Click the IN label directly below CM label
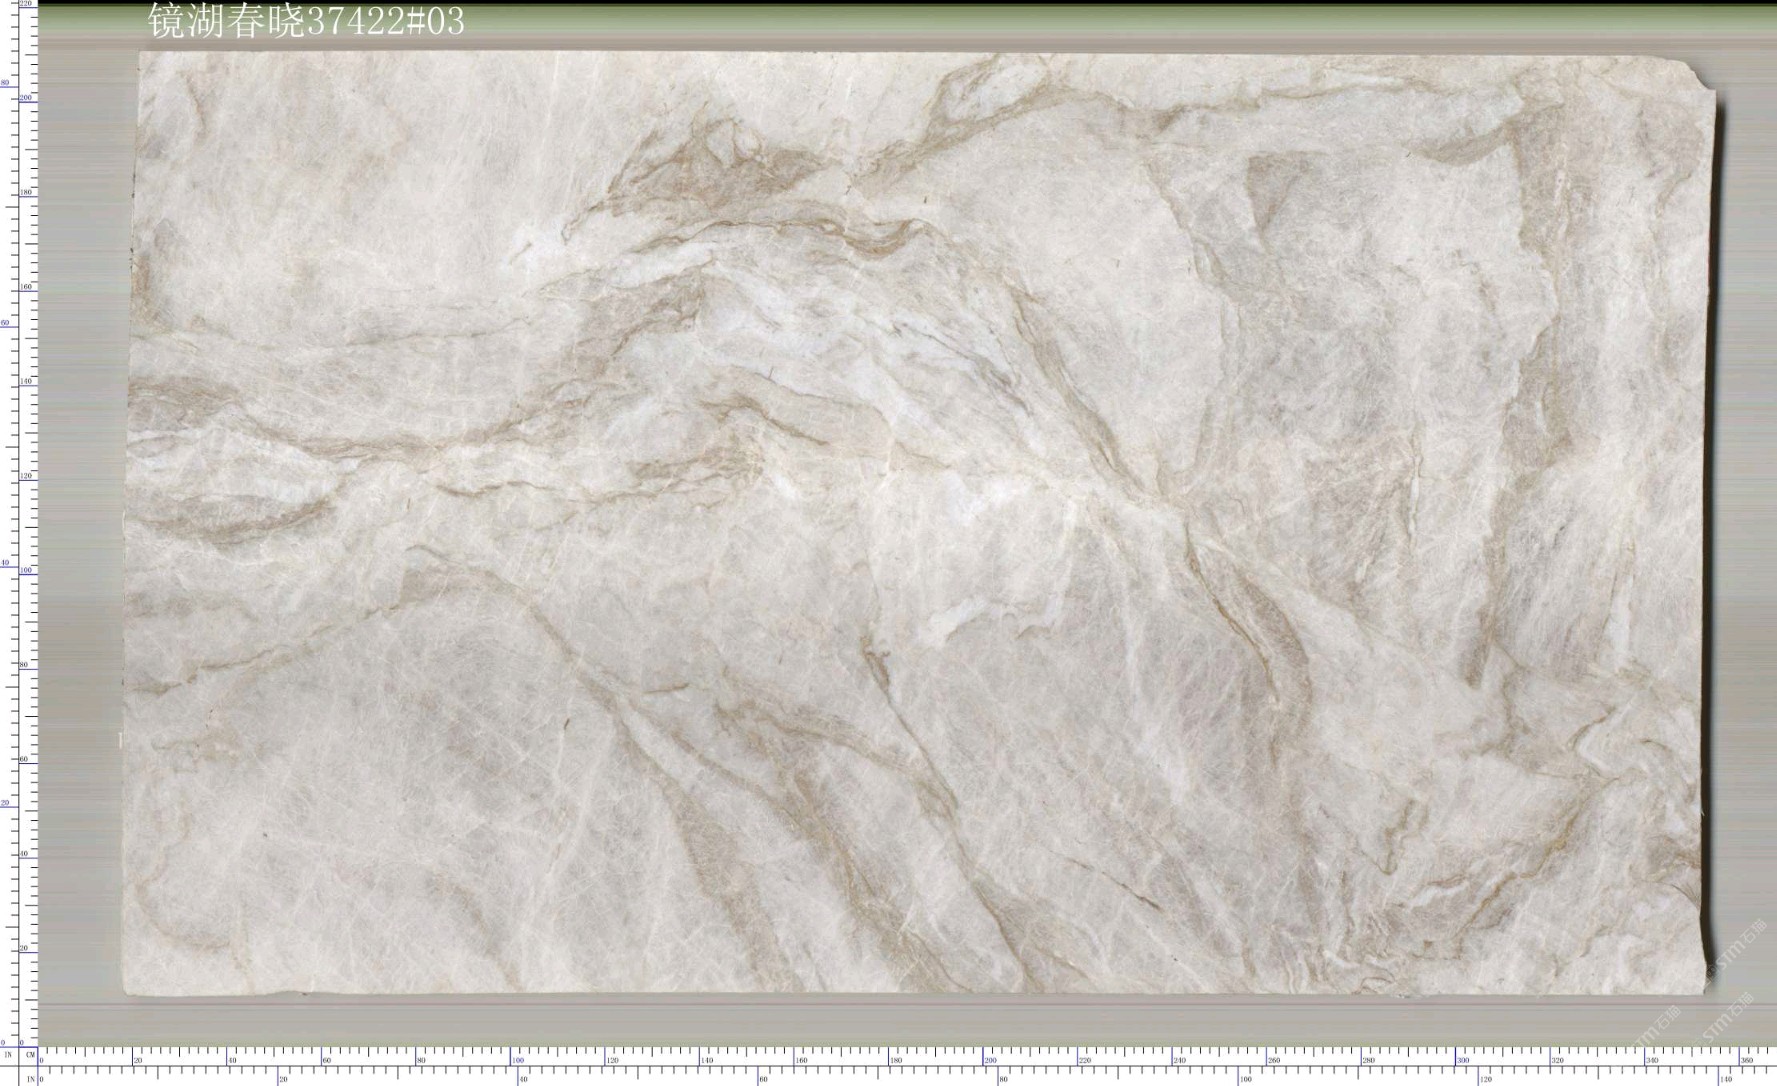 pyautogui.click(x=30, y=1079)
